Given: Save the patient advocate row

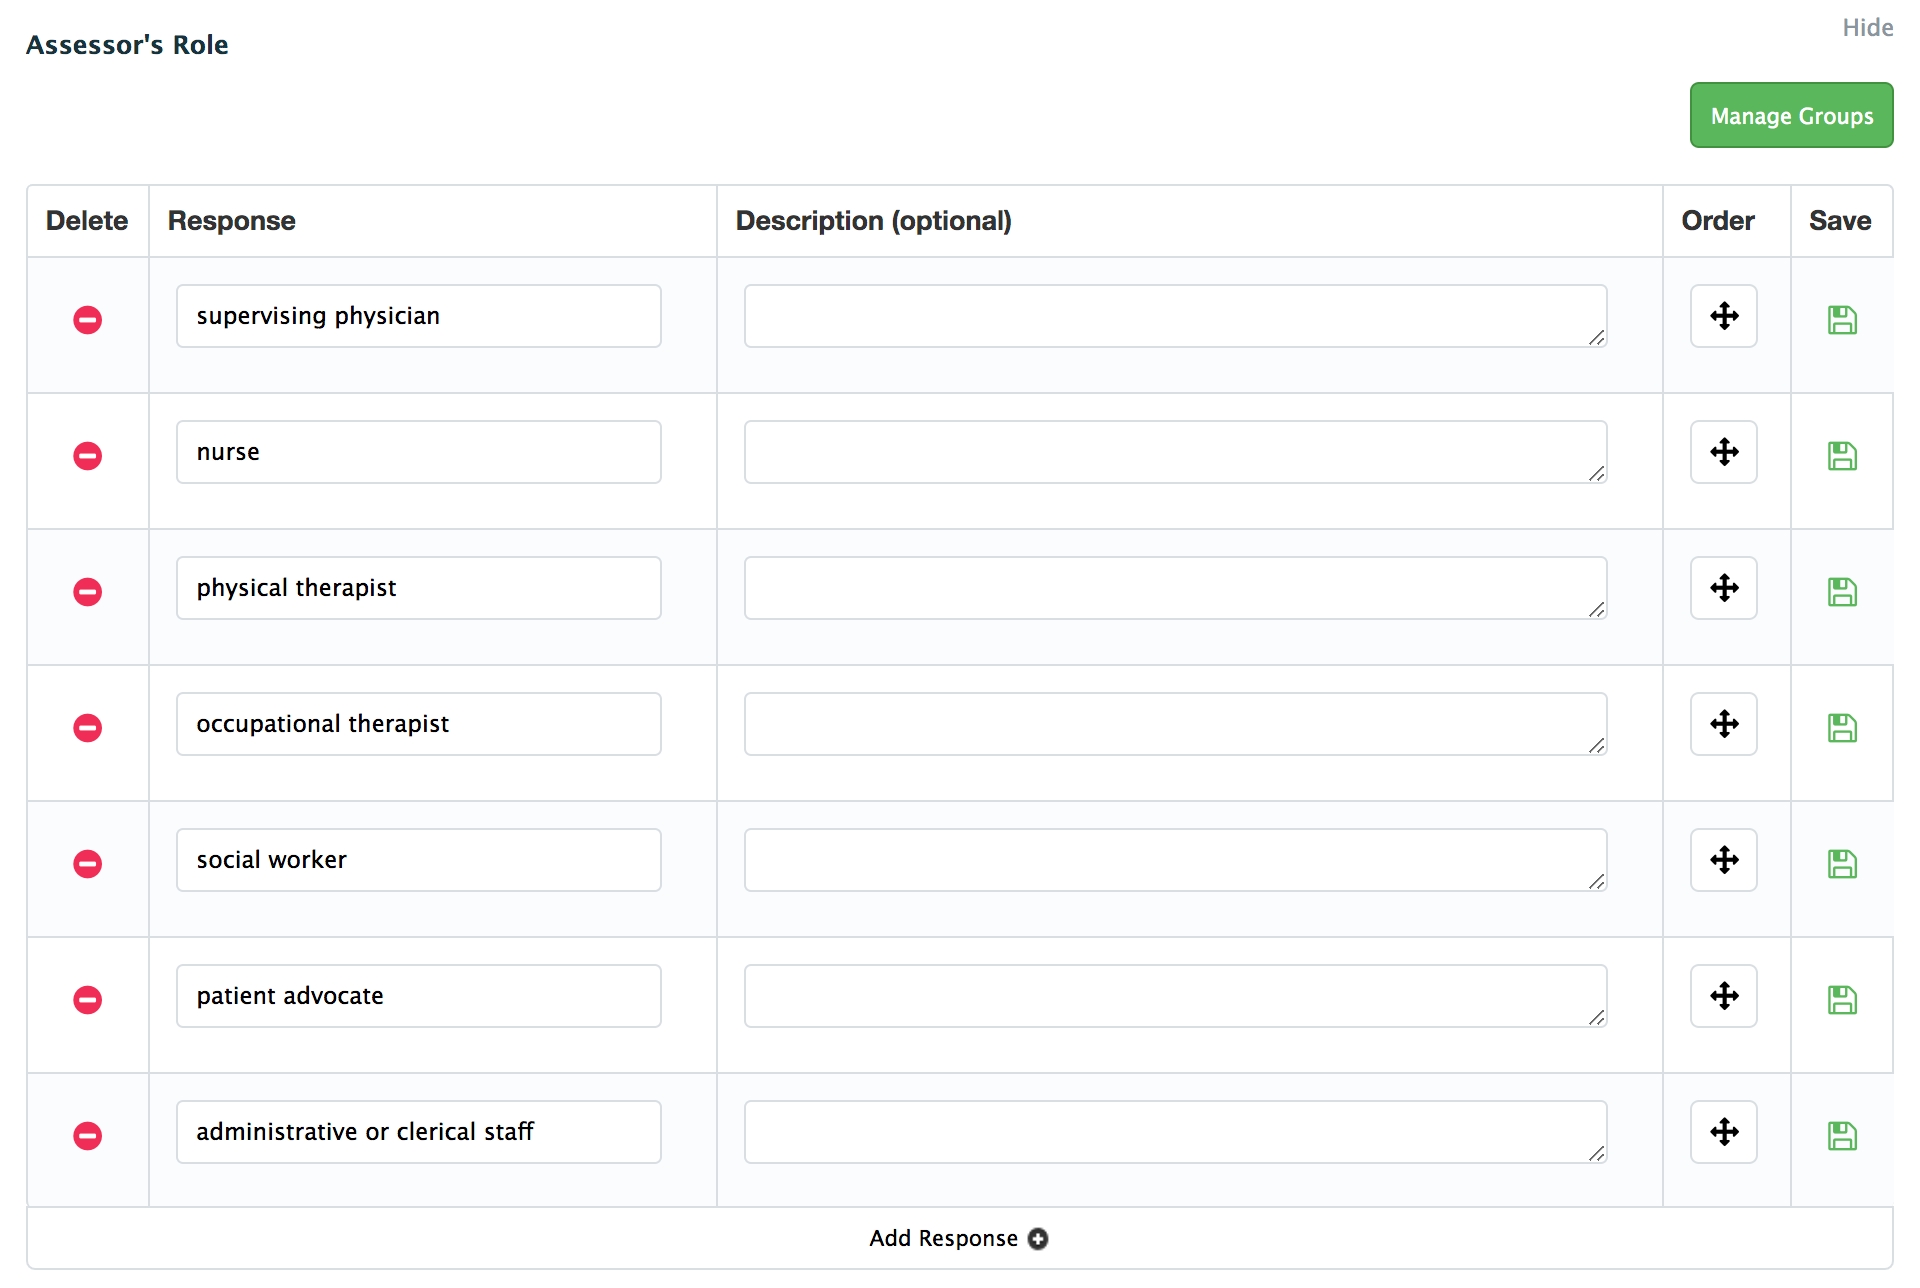Looking at the screenshot, I should (x=1842, y=1000).
